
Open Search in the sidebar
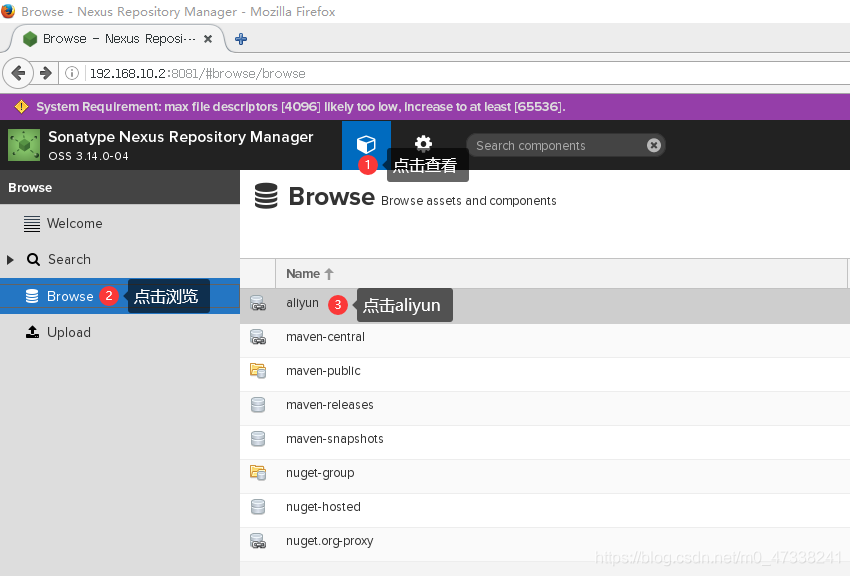coord(69,260)
